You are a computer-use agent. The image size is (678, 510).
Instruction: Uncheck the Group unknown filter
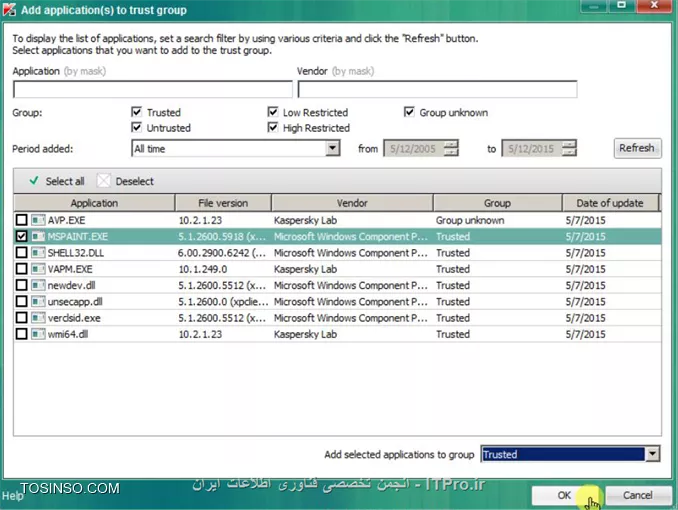click(409, 112)
